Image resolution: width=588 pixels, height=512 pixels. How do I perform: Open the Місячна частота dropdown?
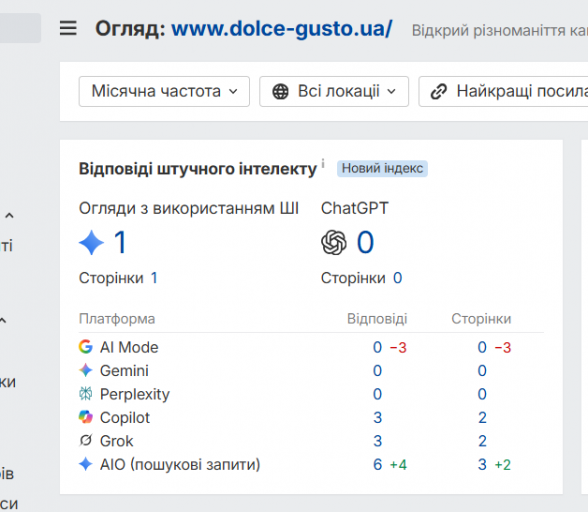(164, 92)
